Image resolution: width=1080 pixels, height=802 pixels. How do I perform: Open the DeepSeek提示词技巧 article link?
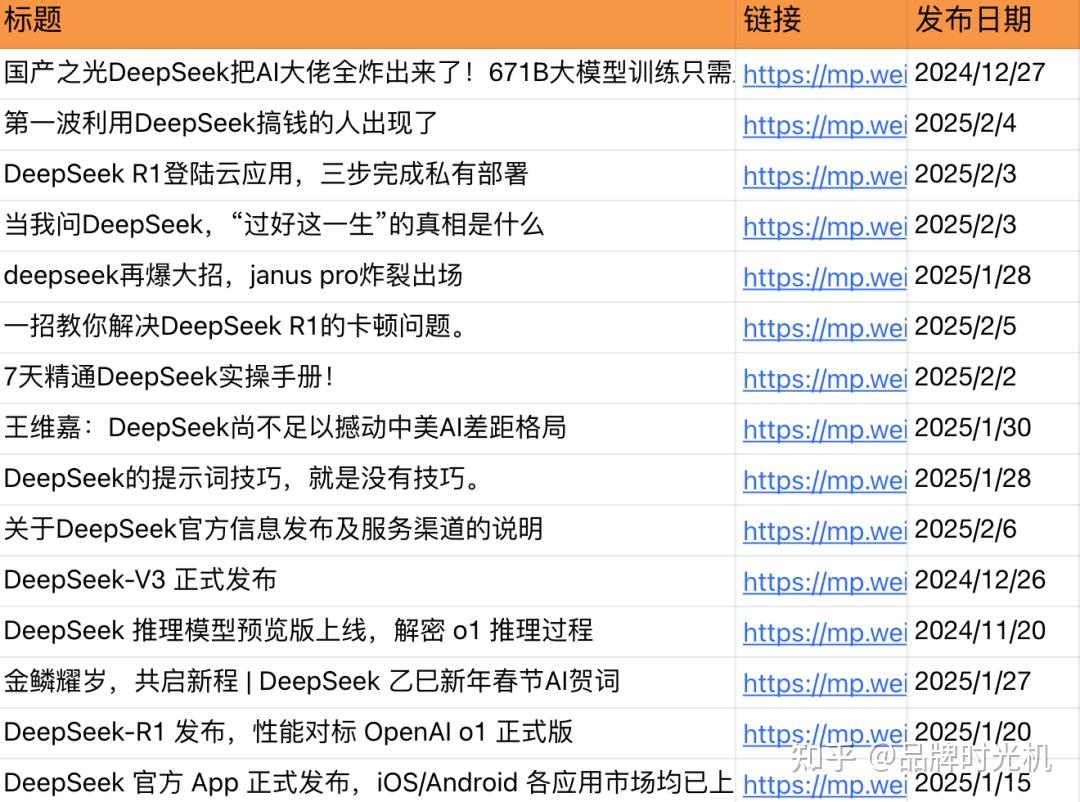click(x=823, y=480)
